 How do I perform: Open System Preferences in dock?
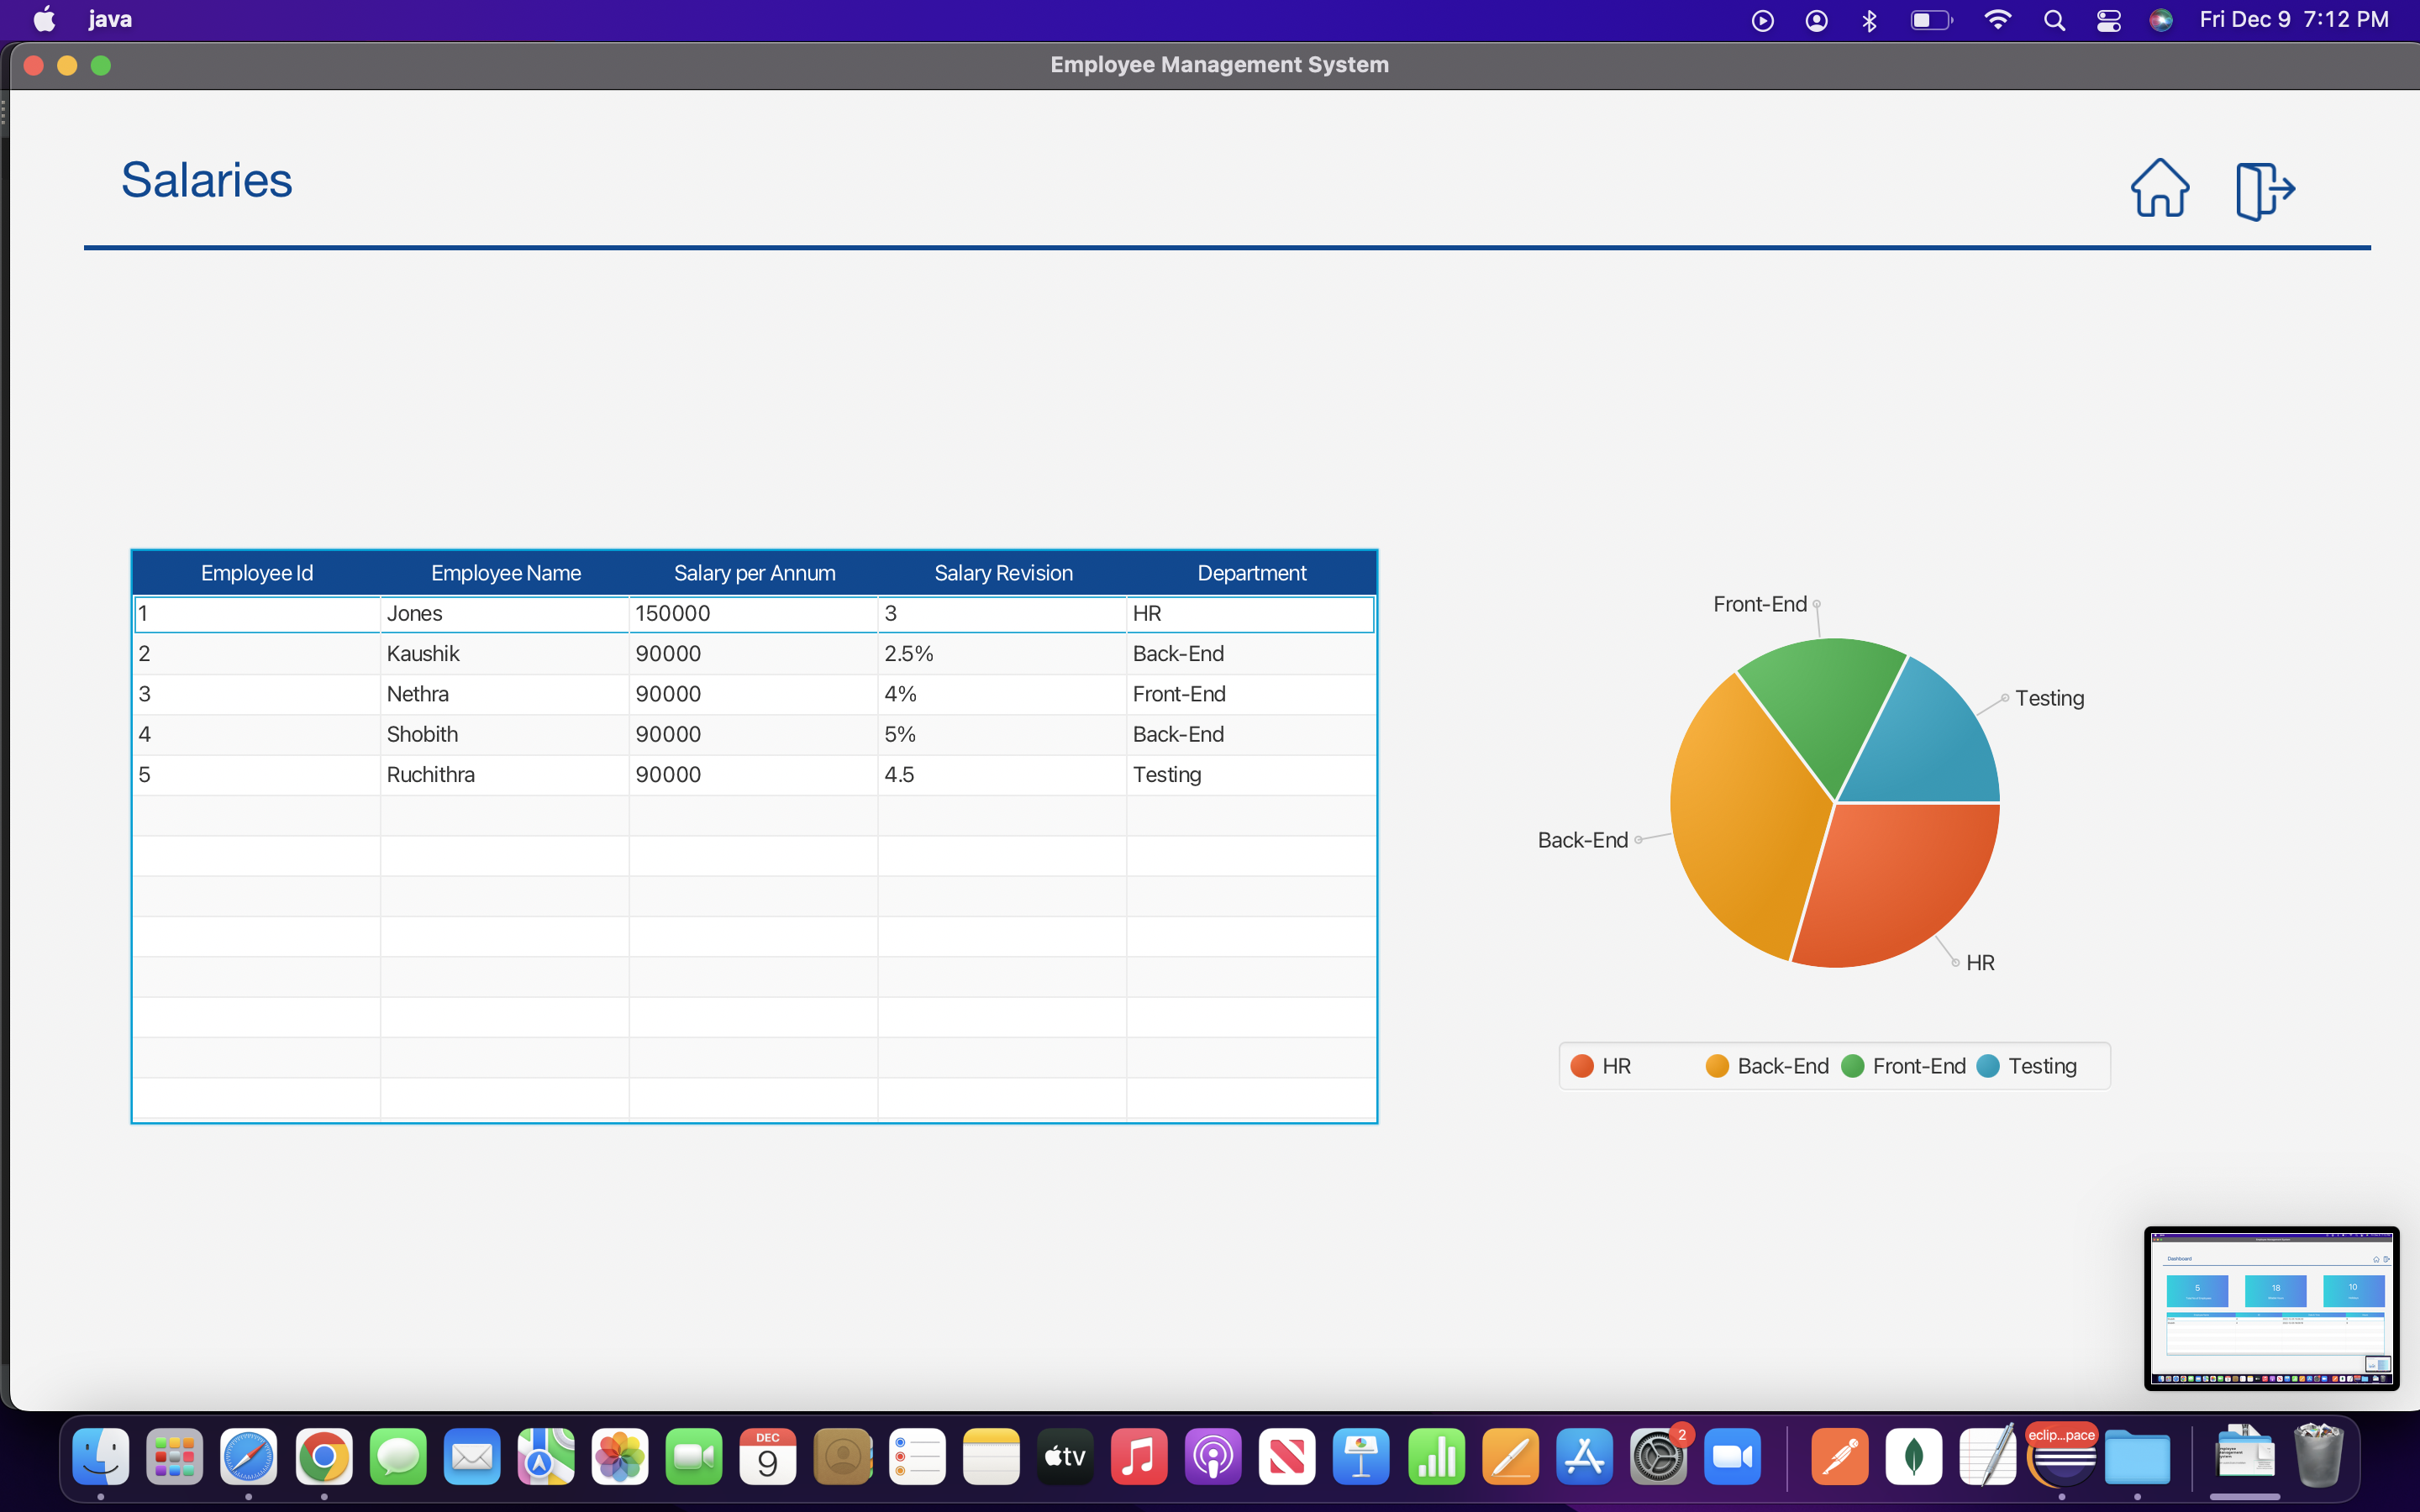(x=1658, y=1457)
